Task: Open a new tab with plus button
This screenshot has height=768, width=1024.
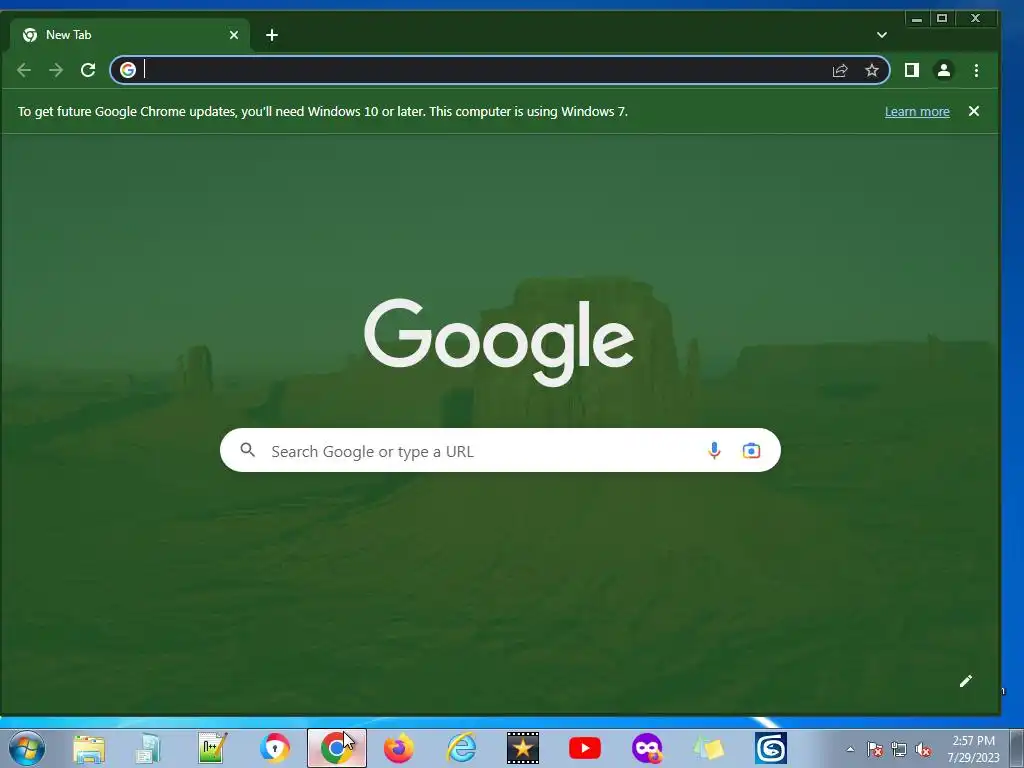Action: [272, 35]
